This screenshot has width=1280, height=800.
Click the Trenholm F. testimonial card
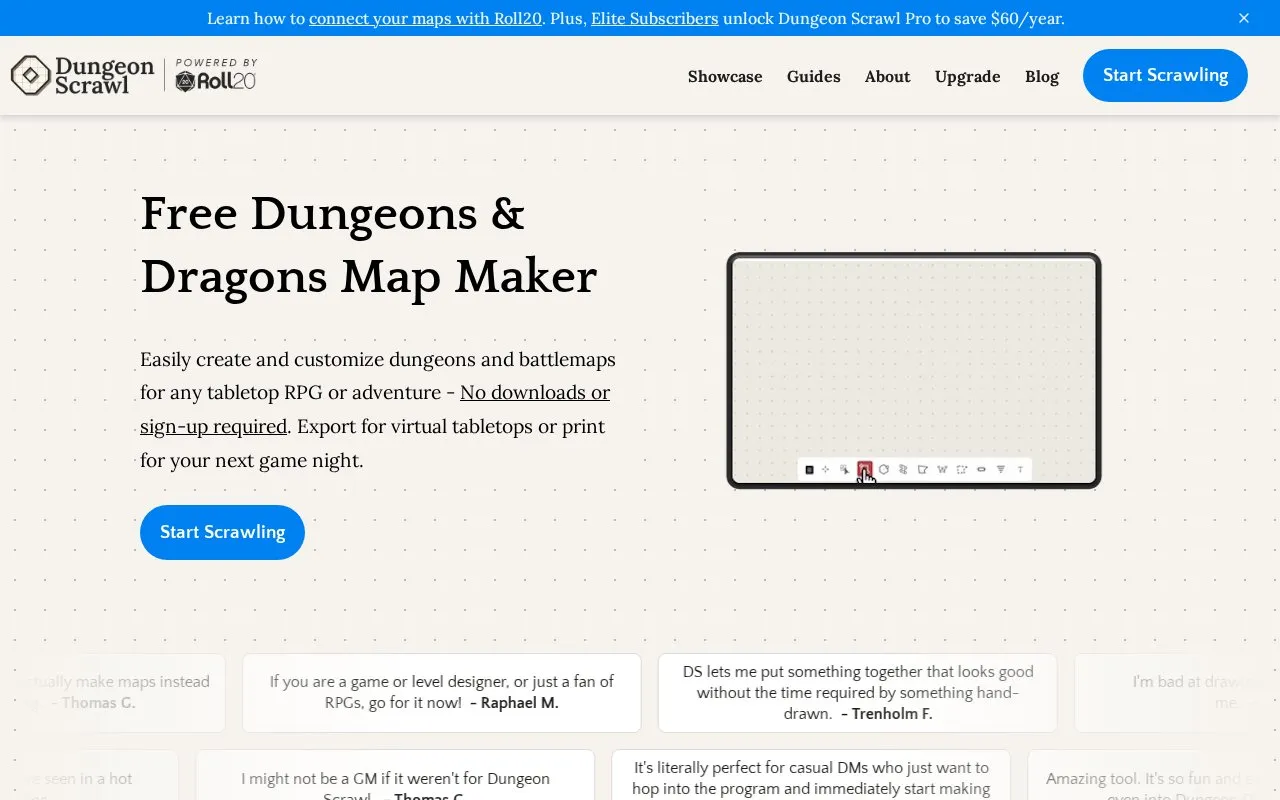click(858, 692)
